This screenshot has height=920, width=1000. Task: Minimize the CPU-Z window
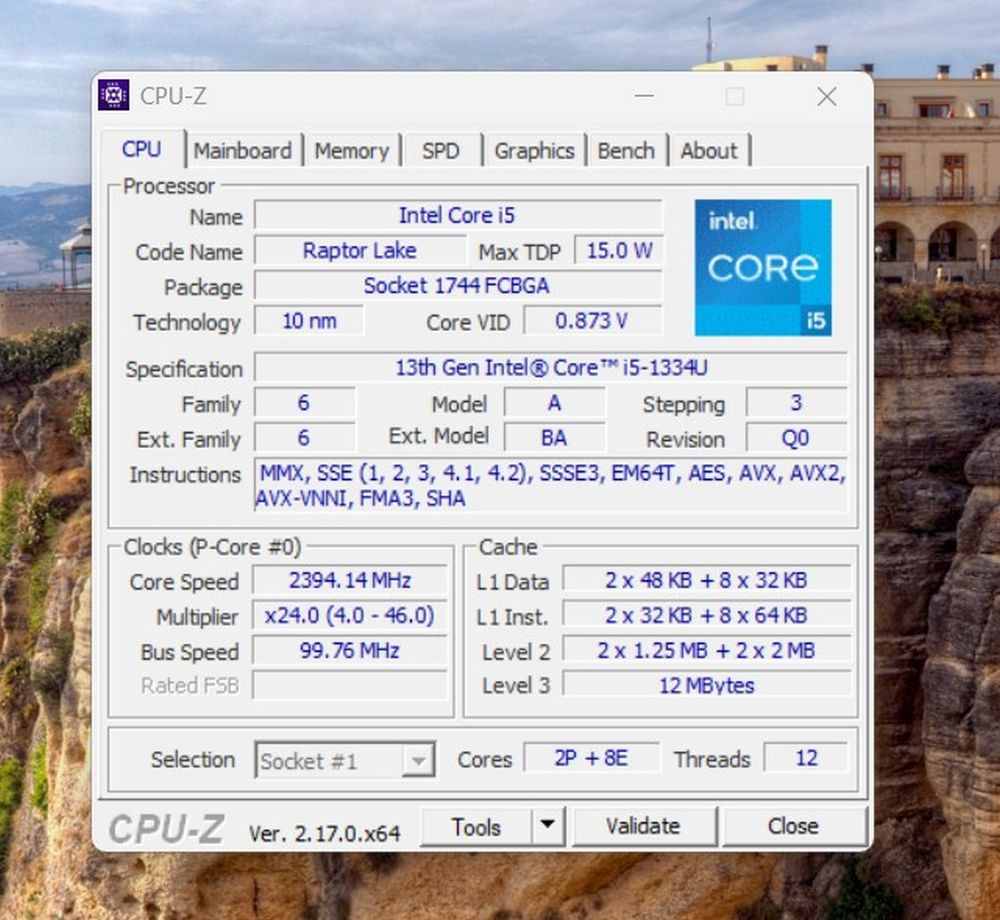tap(644, 97)
